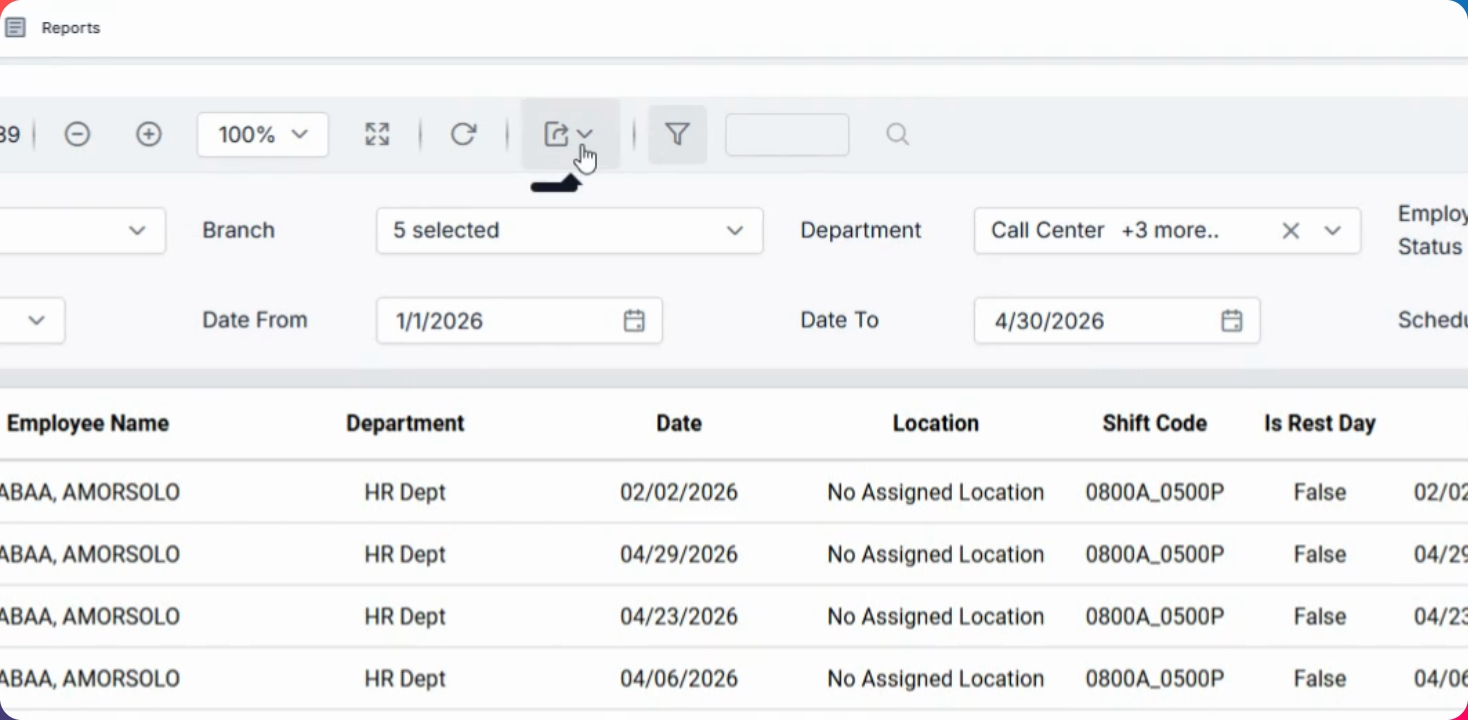
Task: Click the Employee Name column header
Action: pyautogui.click(x=88, y=423)
